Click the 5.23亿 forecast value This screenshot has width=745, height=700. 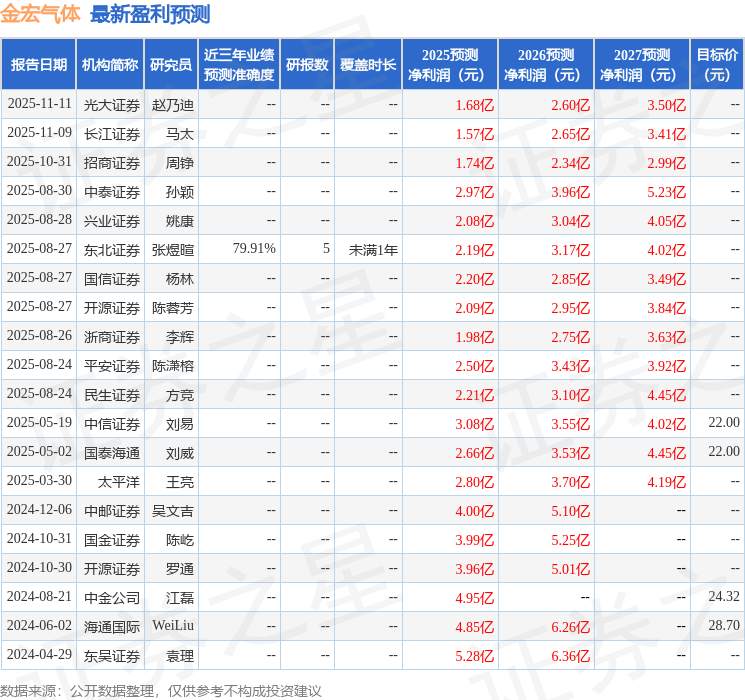[x=667, y=192]
